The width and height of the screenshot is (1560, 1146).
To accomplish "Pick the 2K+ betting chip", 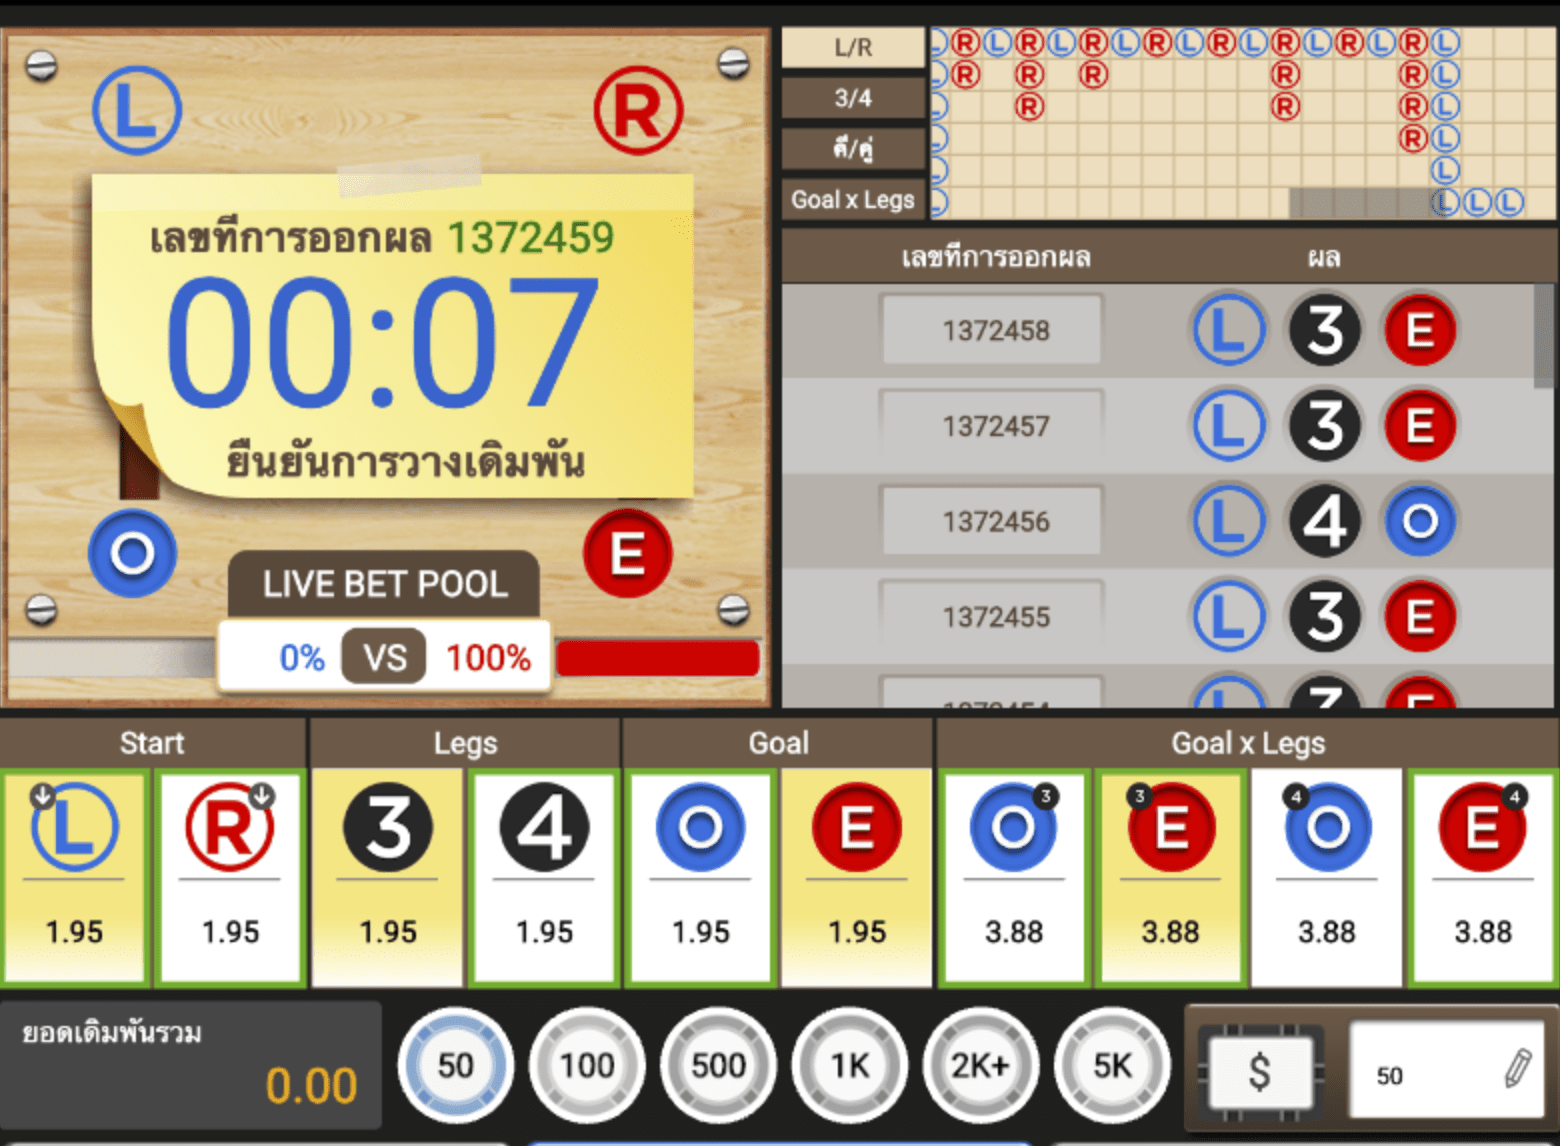I will tap(980, 1065).
